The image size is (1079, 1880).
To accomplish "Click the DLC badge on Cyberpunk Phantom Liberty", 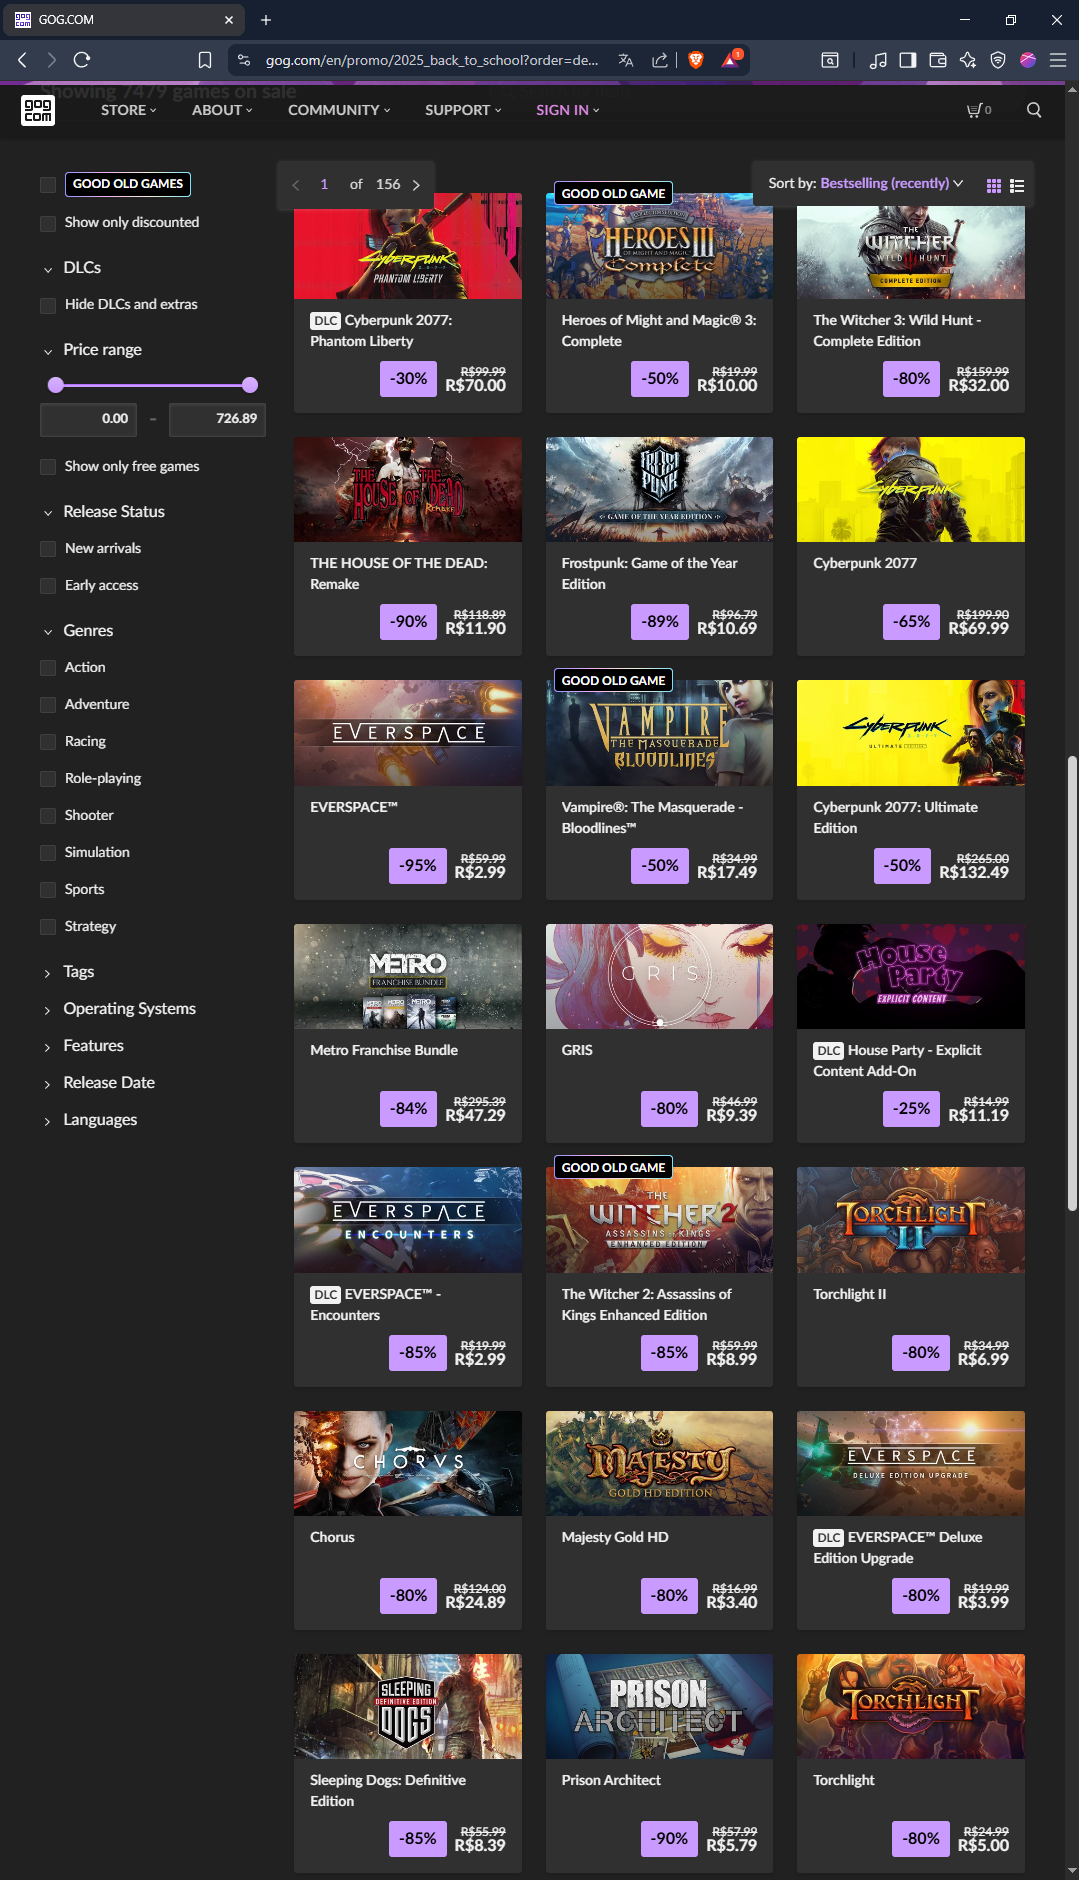I will pos(326,321).
